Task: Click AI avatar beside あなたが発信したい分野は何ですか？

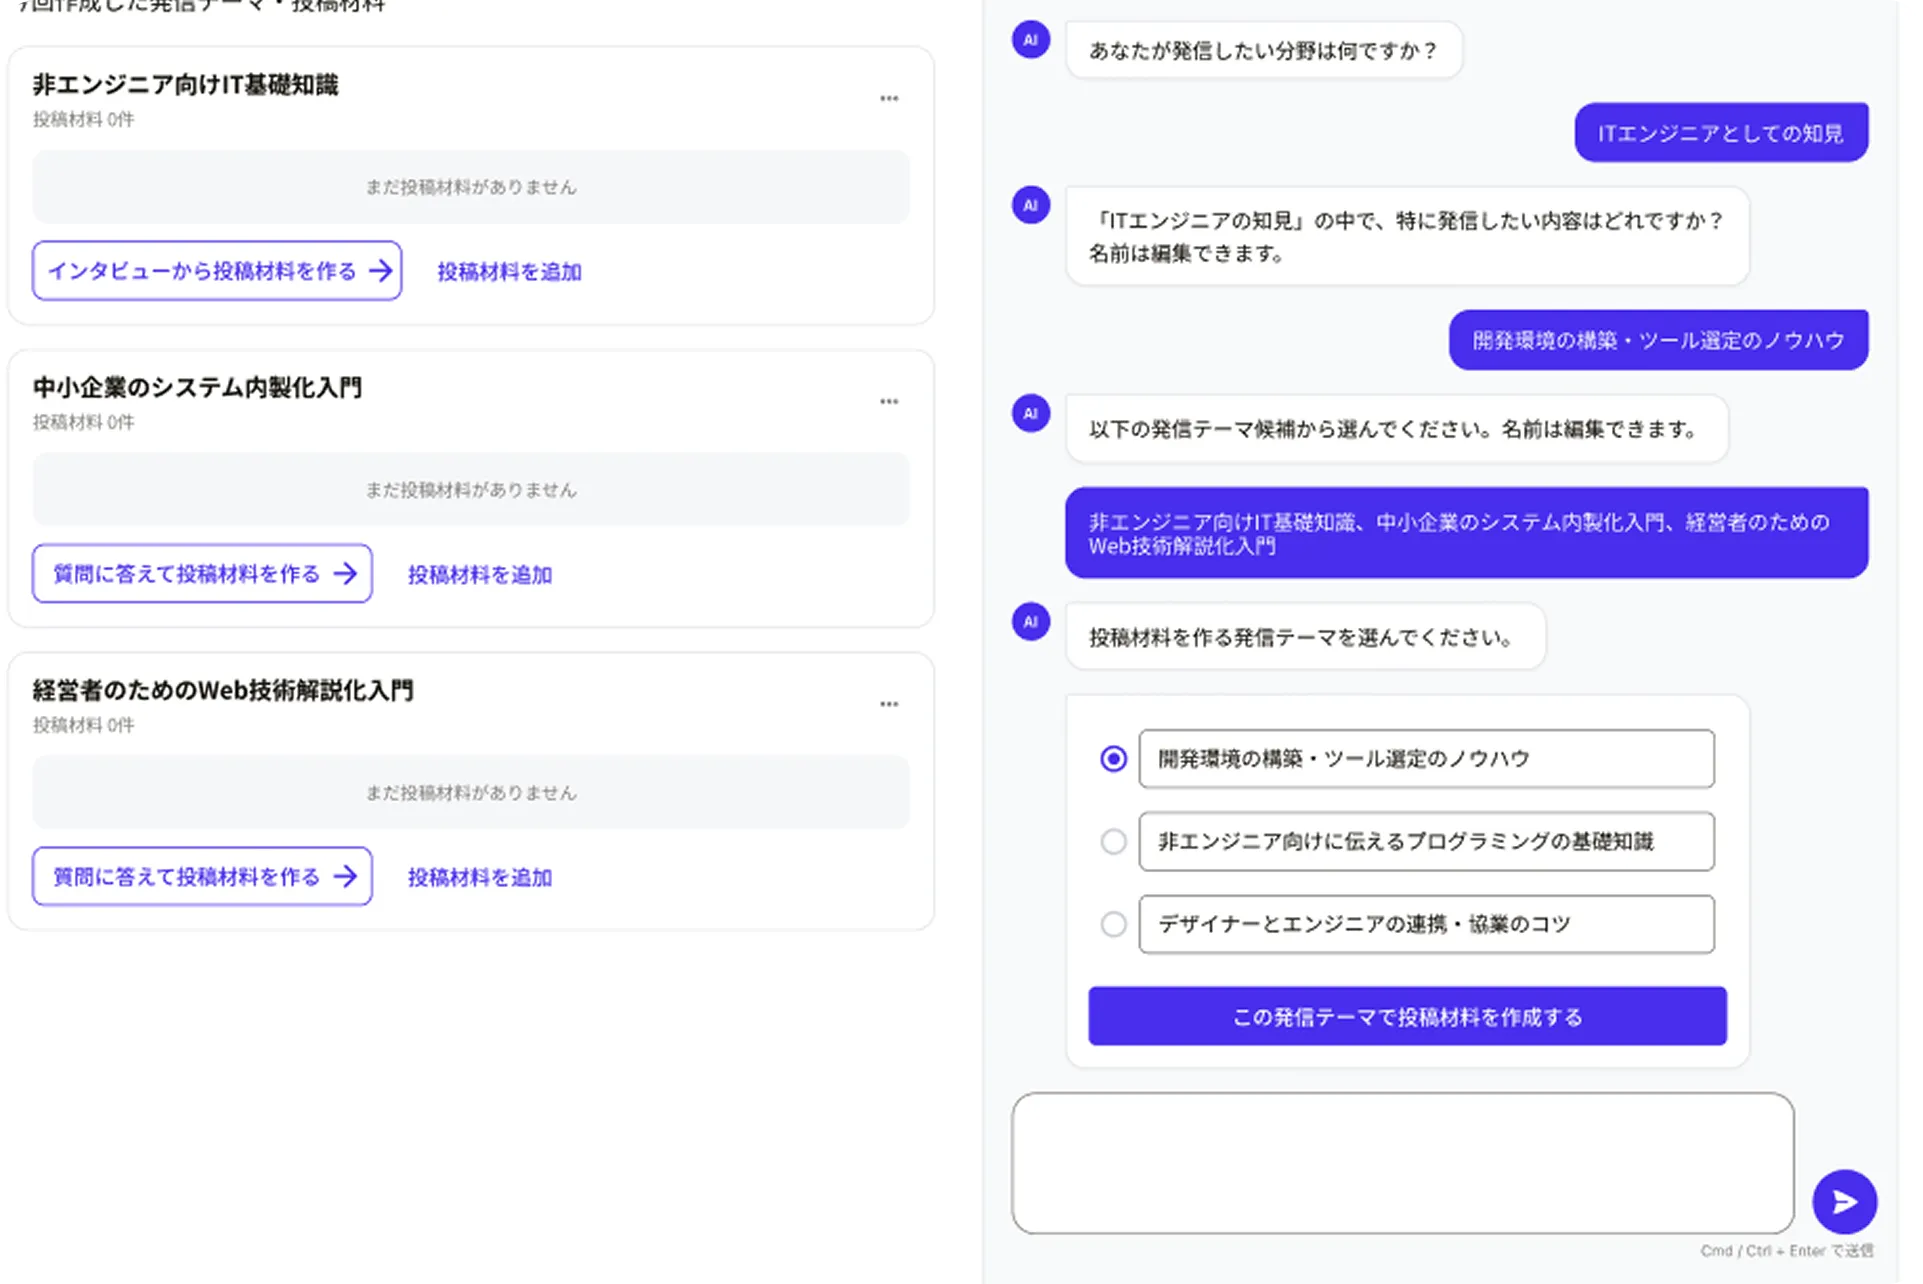Action: [x=1031, y=41]
